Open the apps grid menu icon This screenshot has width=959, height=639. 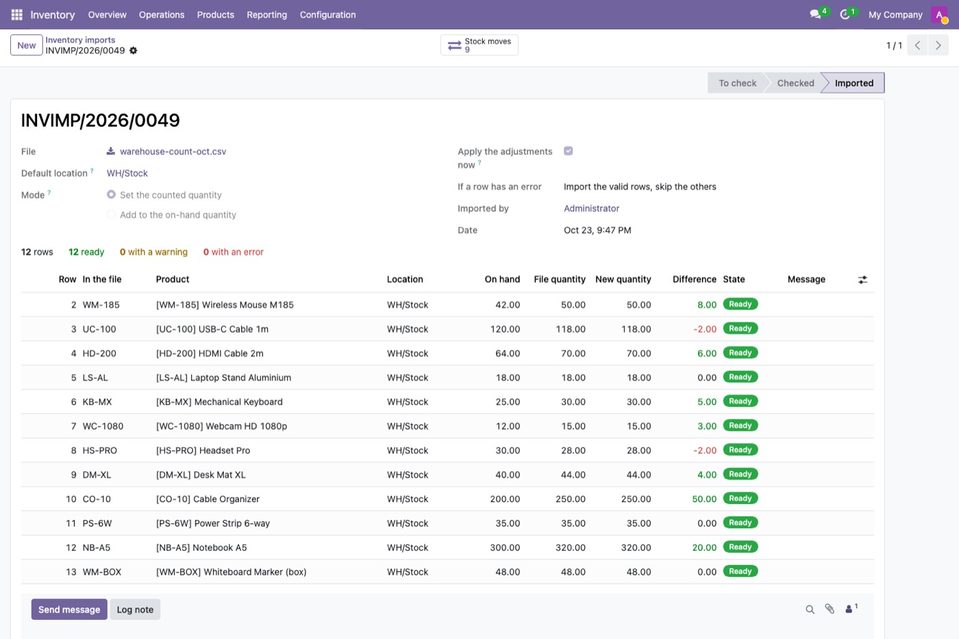click(x=17, y=15)
